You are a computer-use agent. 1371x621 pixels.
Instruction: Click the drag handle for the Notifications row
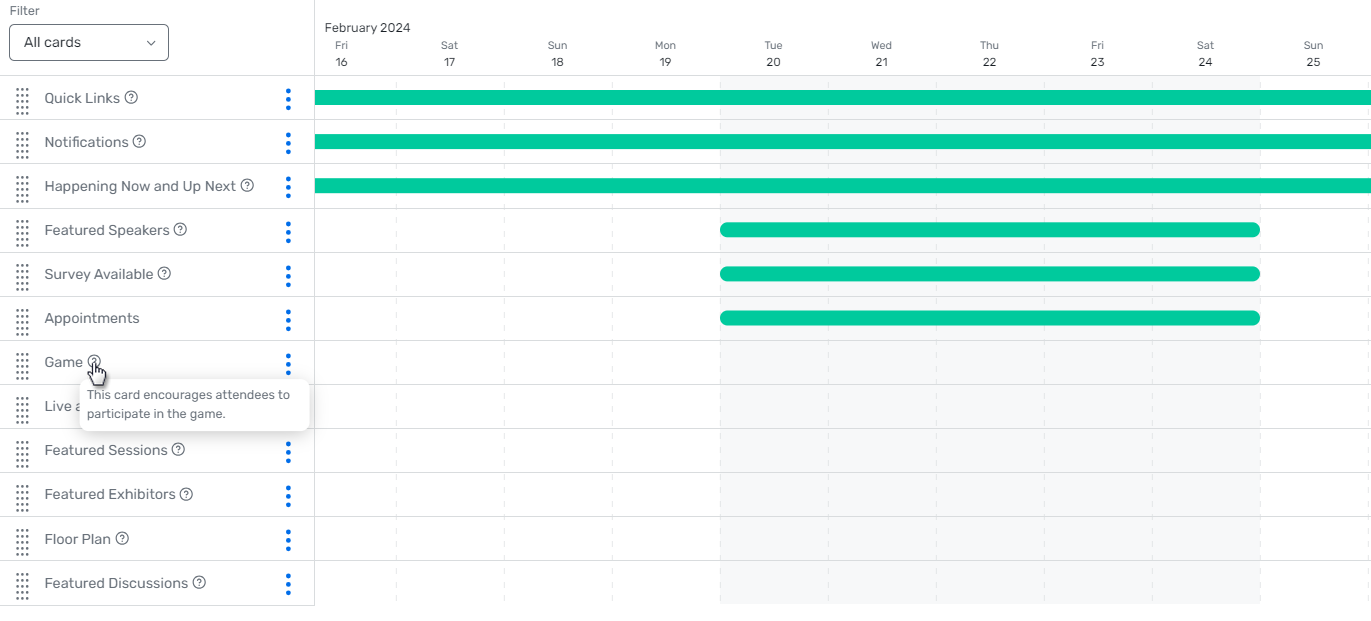pos(21,142)
